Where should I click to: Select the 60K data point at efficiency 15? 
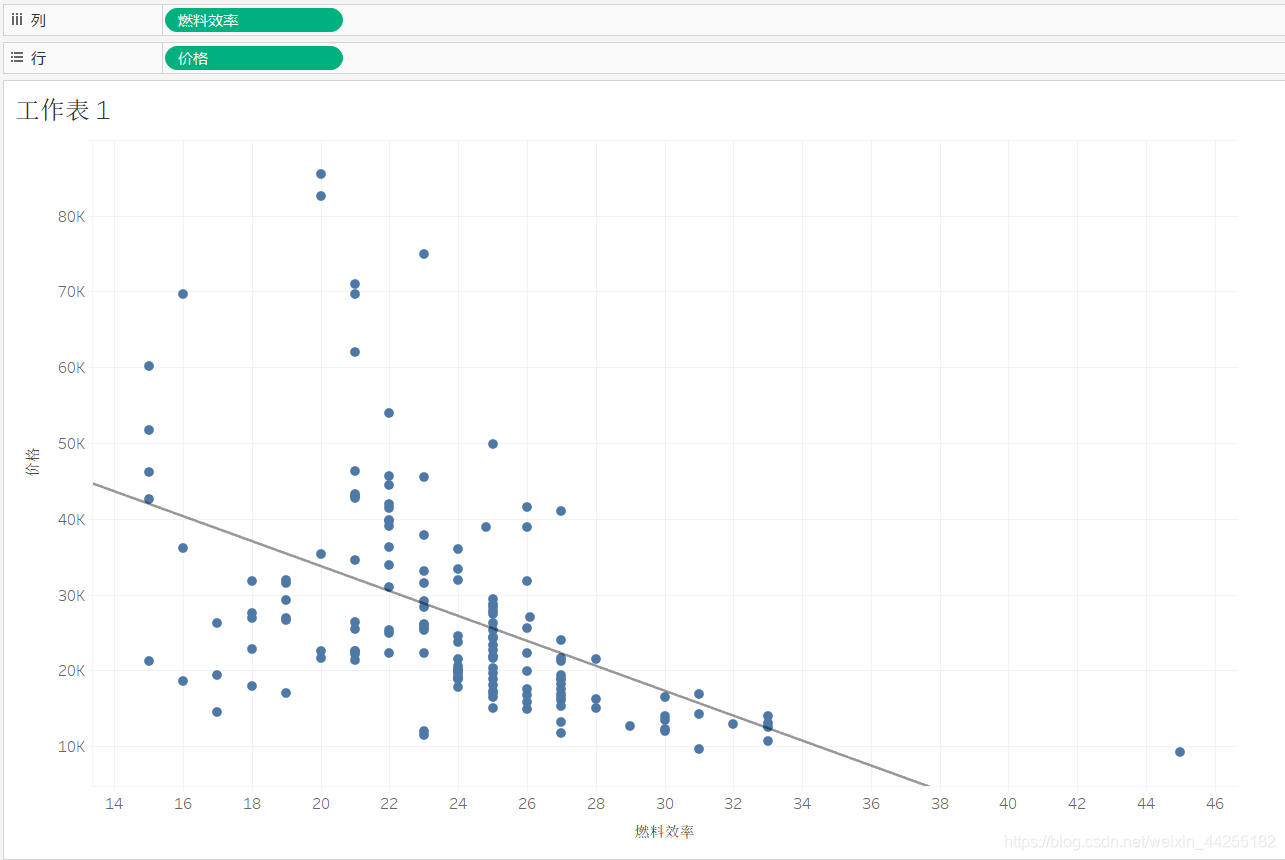tap(149, 366)
